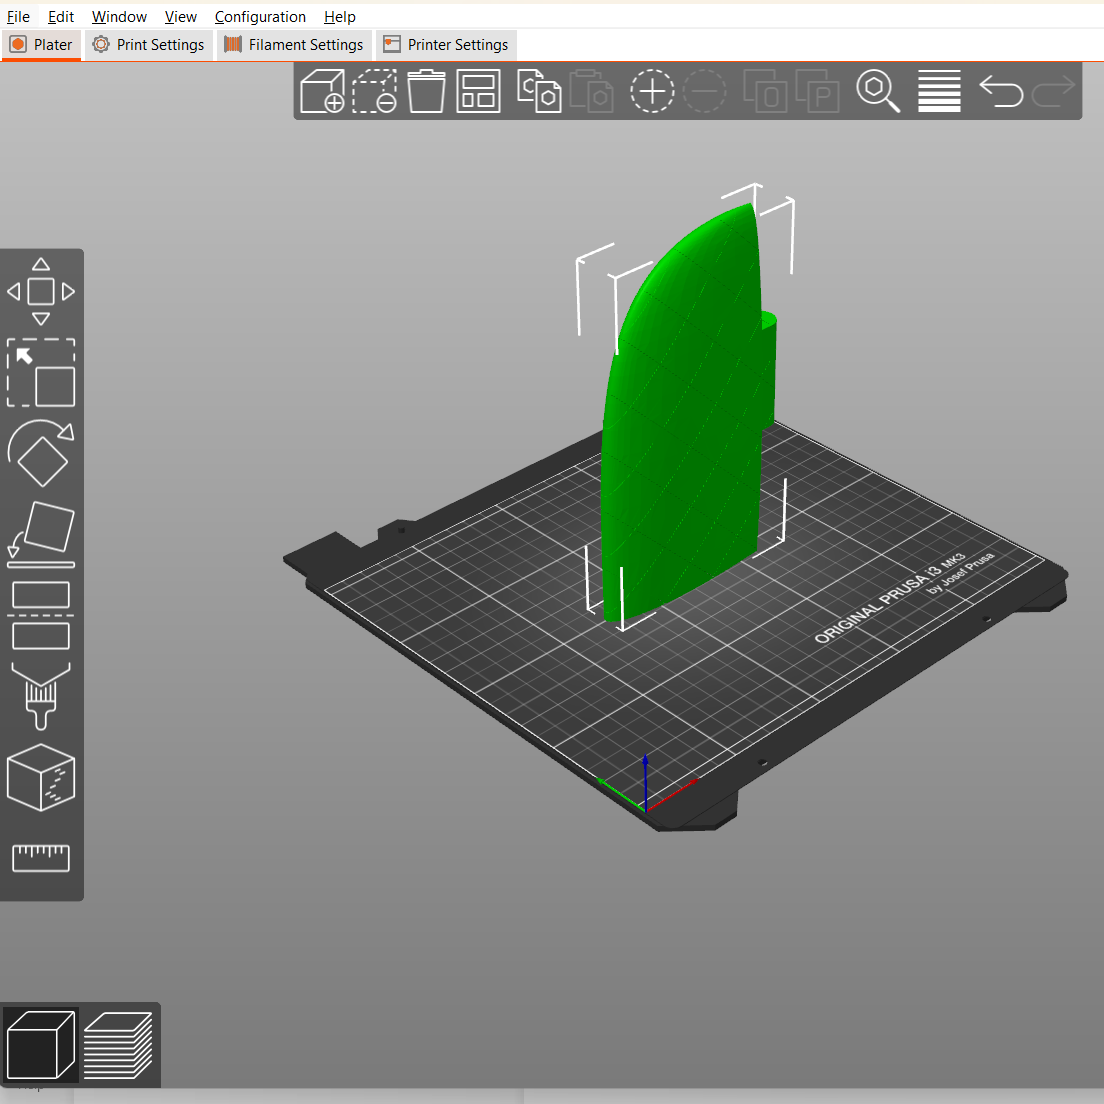
Task: Open the Search icon in the toolbar
Action: tap(878, 91)
